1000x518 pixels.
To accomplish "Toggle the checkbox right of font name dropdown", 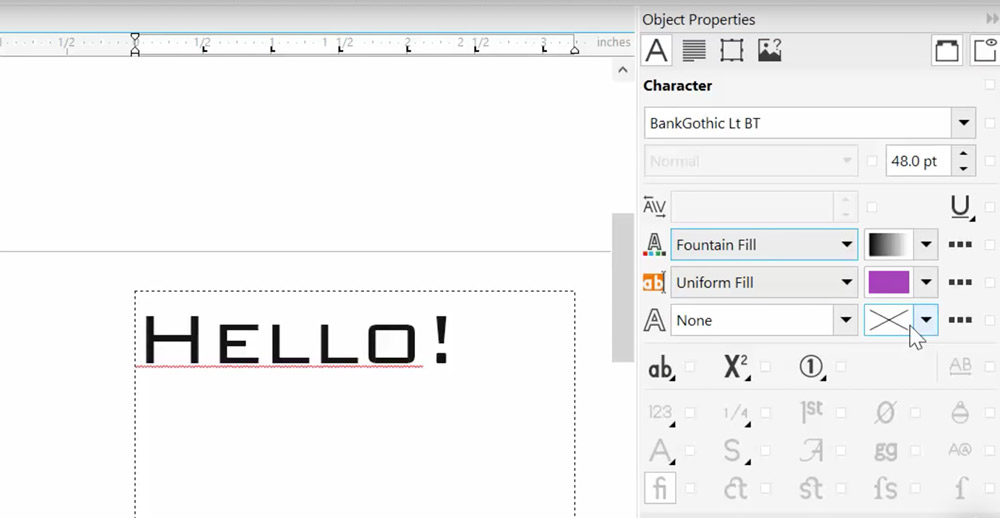I will tap(990, 123).
